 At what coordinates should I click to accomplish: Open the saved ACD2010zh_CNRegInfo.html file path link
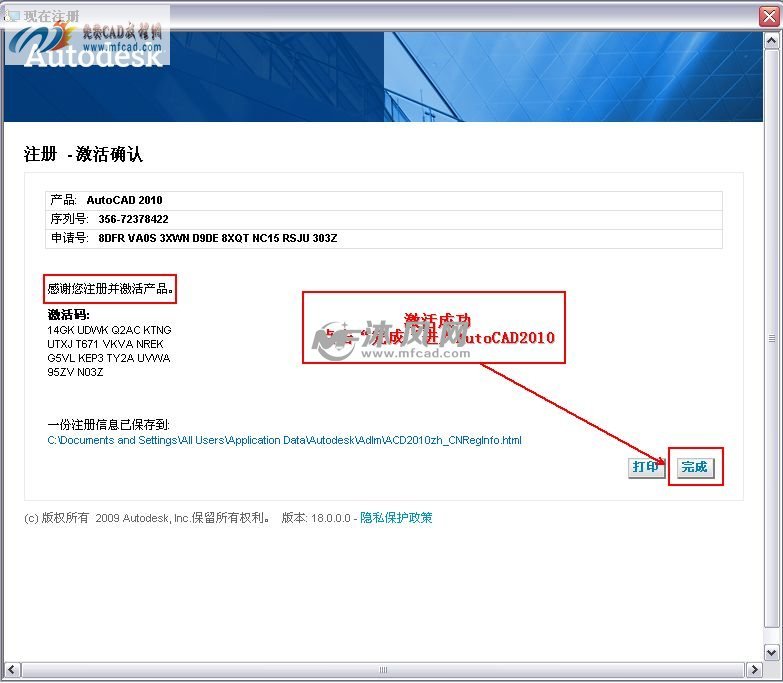tap(284, 440)
